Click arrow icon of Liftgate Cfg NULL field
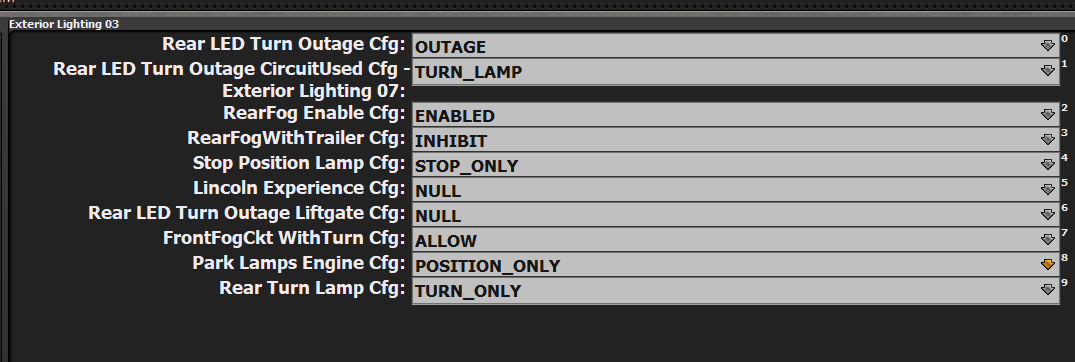Viewport: 1075px width, 362px height. click(x=1047, y=215)
